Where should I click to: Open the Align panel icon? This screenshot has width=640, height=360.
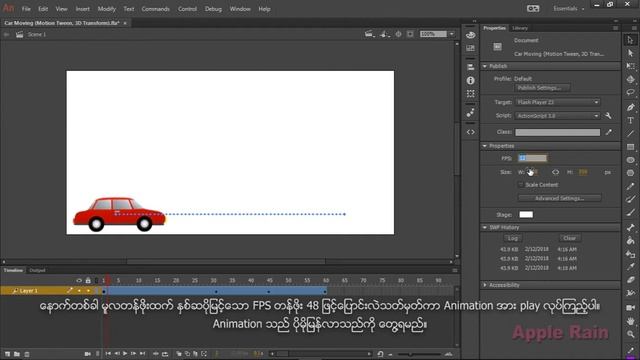coord(470,67)
